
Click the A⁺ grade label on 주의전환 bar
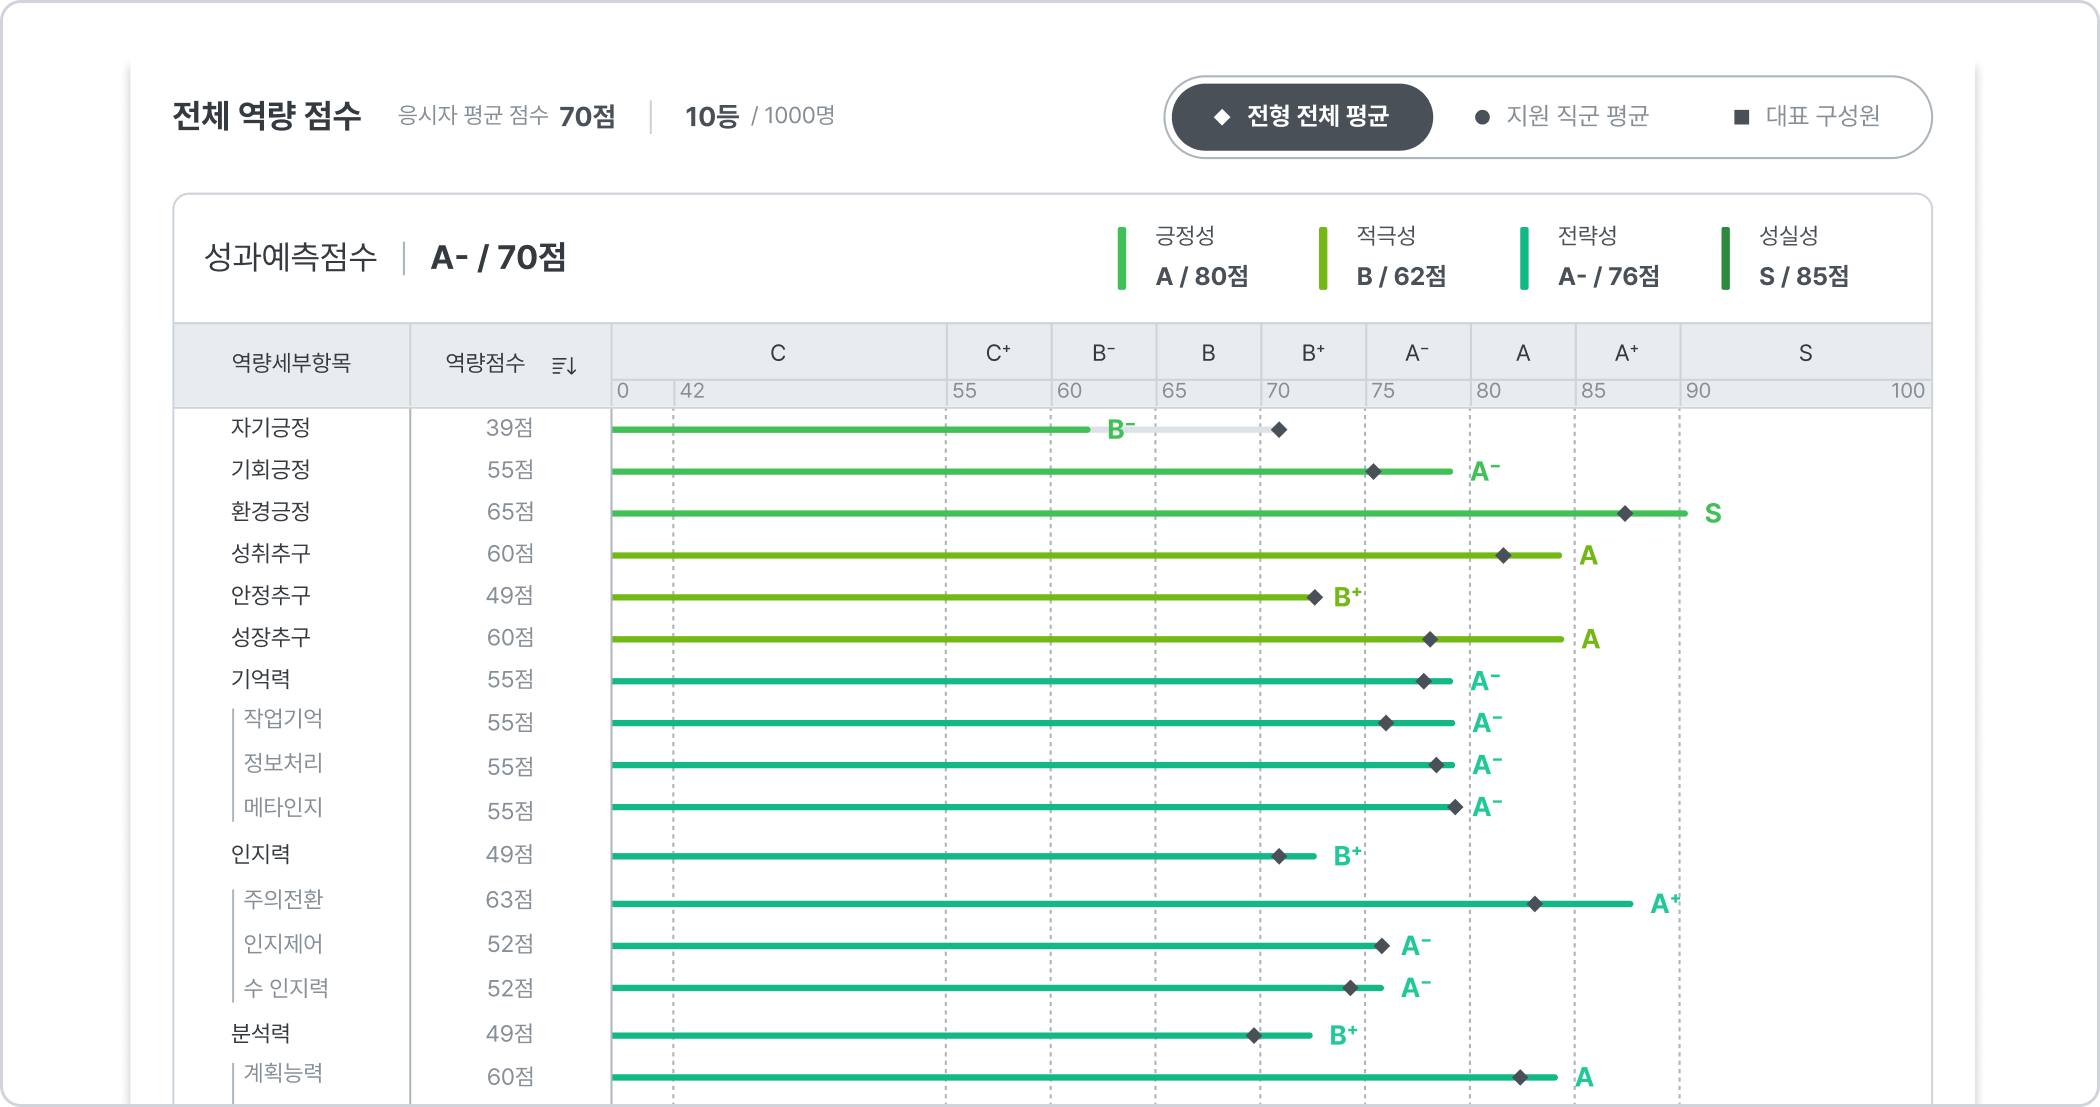coord(1665,904)
